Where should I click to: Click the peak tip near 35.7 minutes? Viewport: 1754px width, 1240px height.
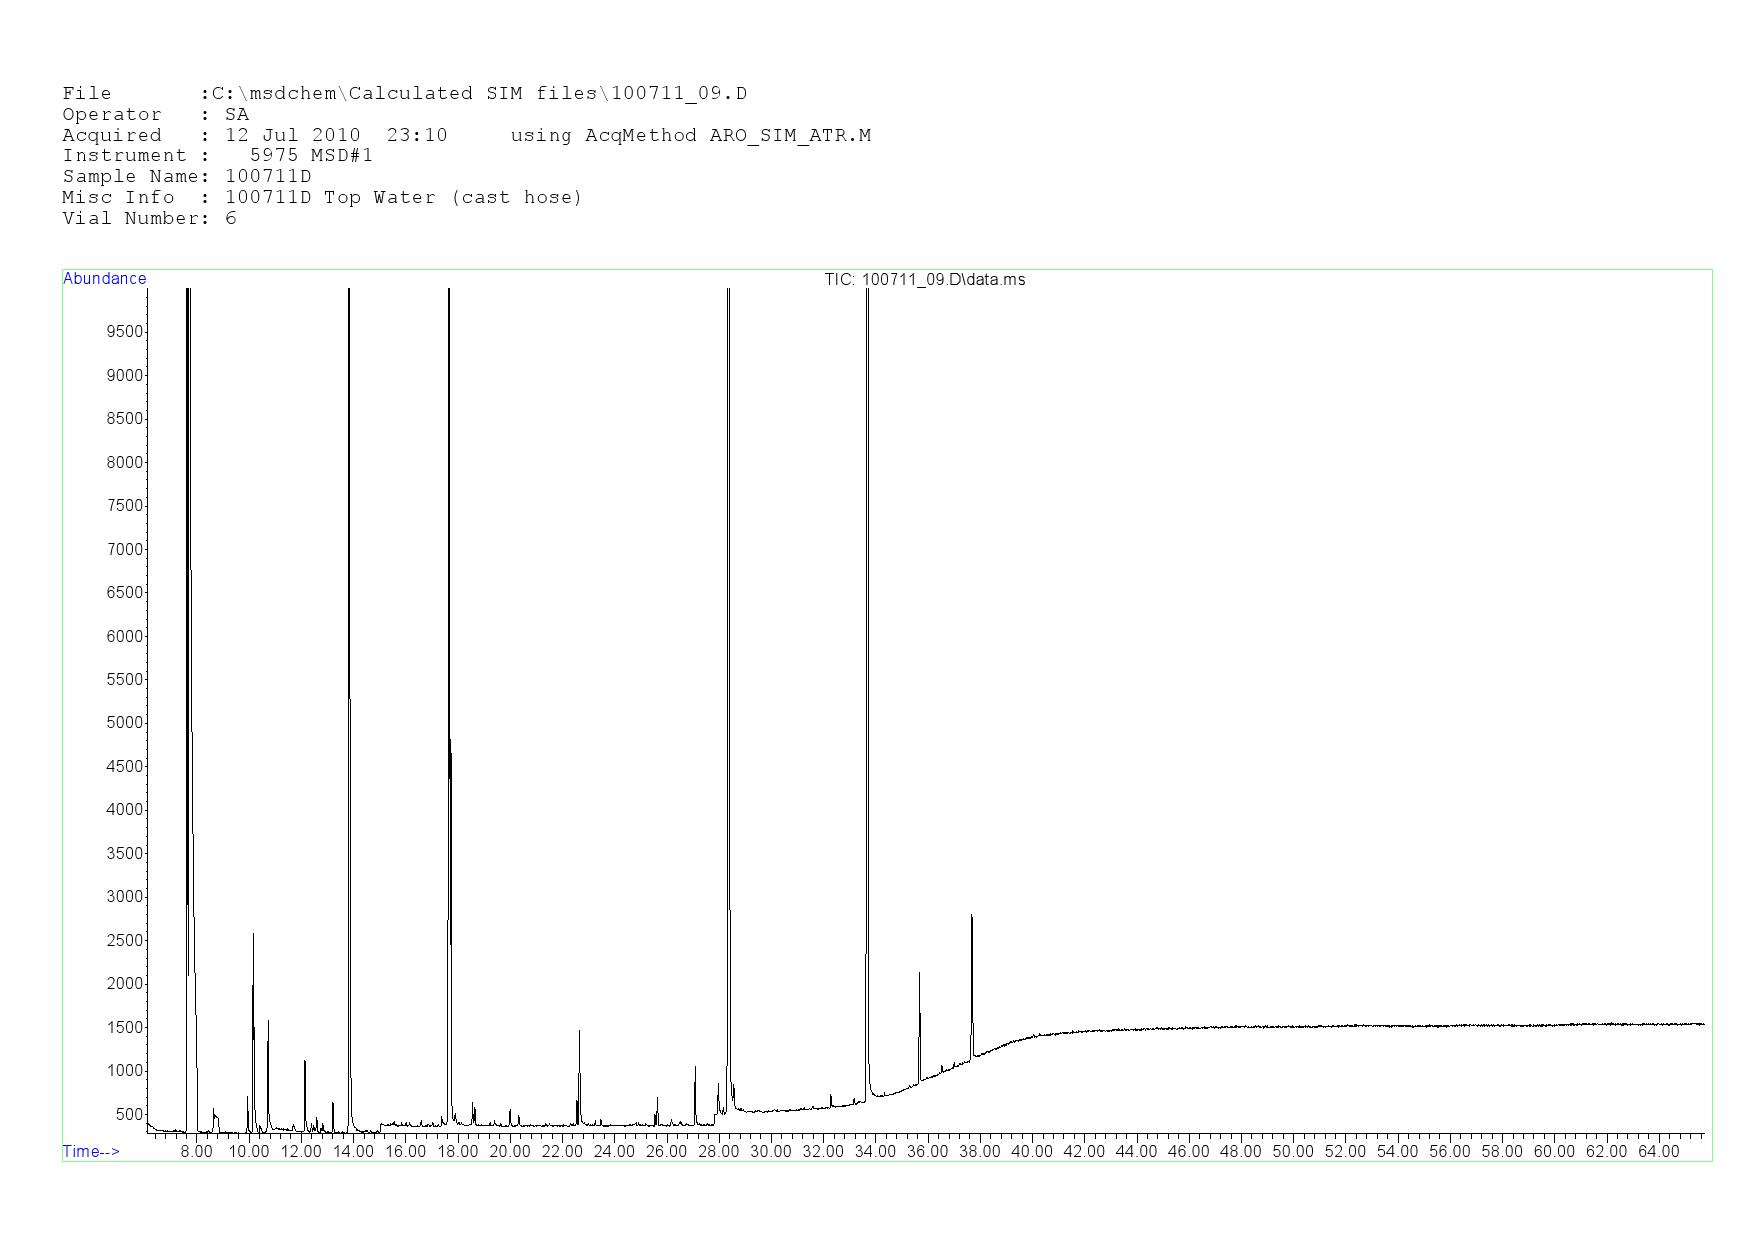[x=919, y=973]
